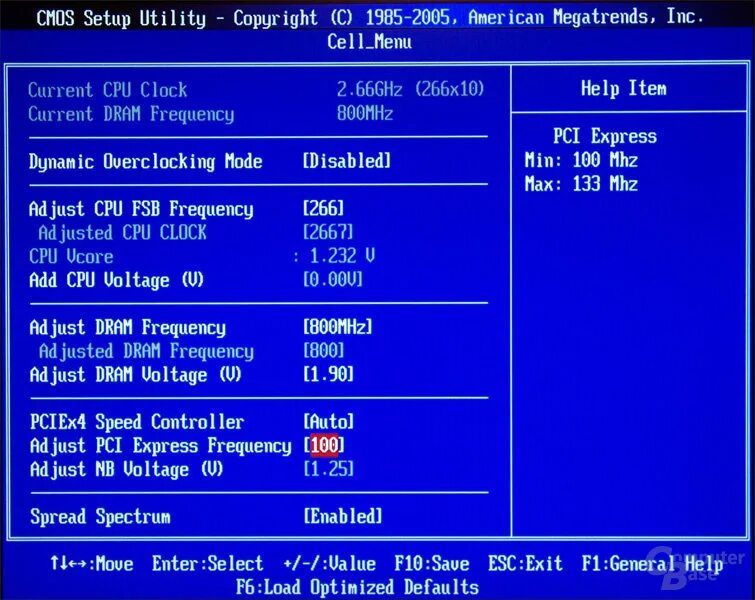Image resolution: width=755 pixels, height=600 pixels.
Task: Click the Adjust CPU FSB Frequency label
Action: pos(141,209)
